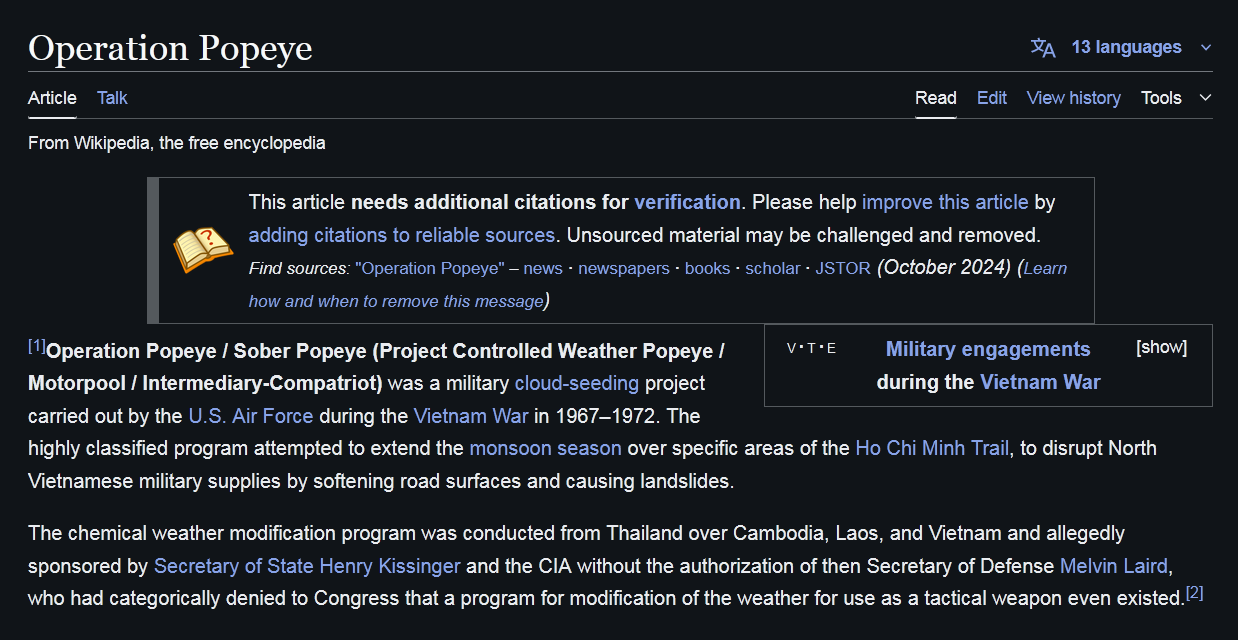Open the Talk tab
The height and width of the screenshot is (640, 1238).
pos(112,98)
